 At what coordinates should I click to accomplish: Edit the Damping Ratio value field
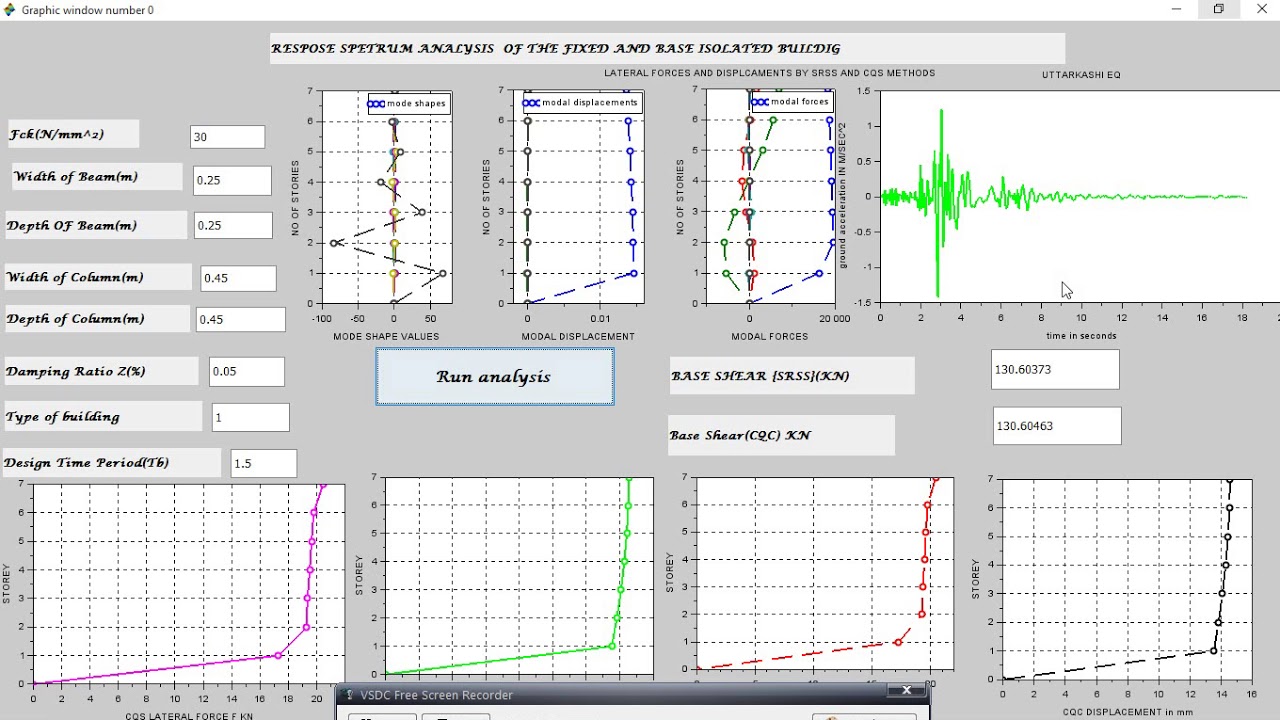(x=247, y=371)
